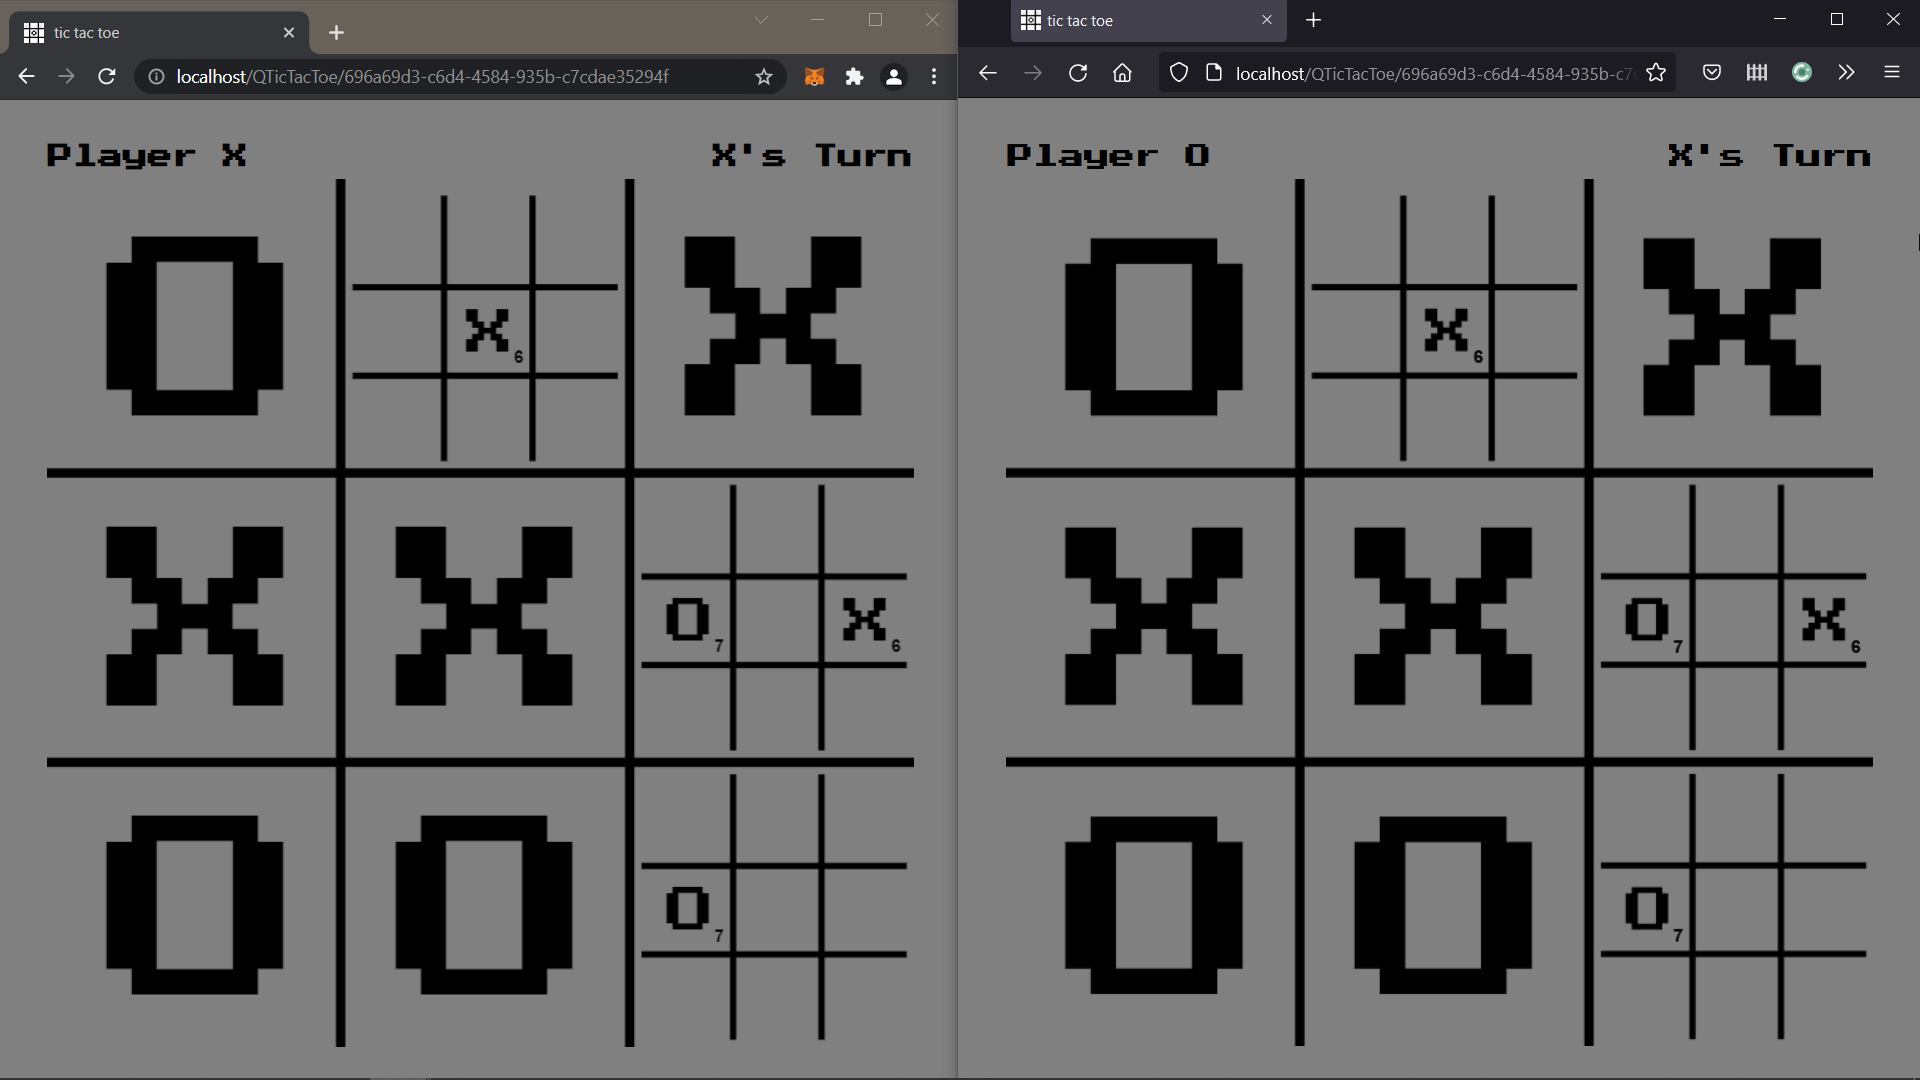Viewport: 1920px width, 1080px height.
Task: Click big O in Player O bottom-middle square
Action: (1443, 905)
